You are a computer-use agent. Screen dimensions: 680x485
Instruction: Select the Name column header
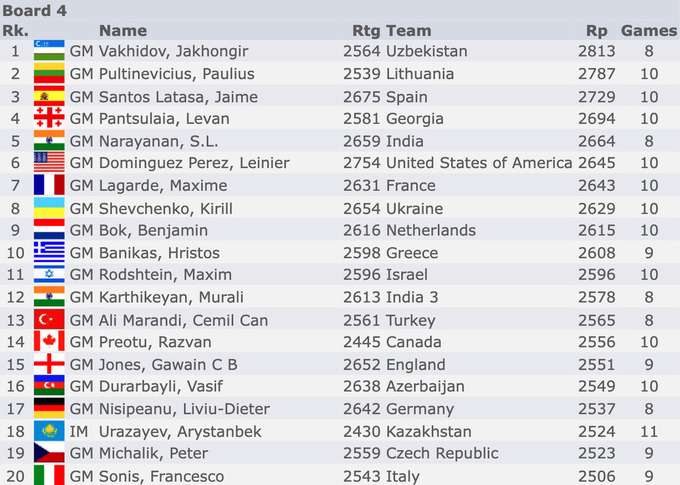[x=123, y=31]
